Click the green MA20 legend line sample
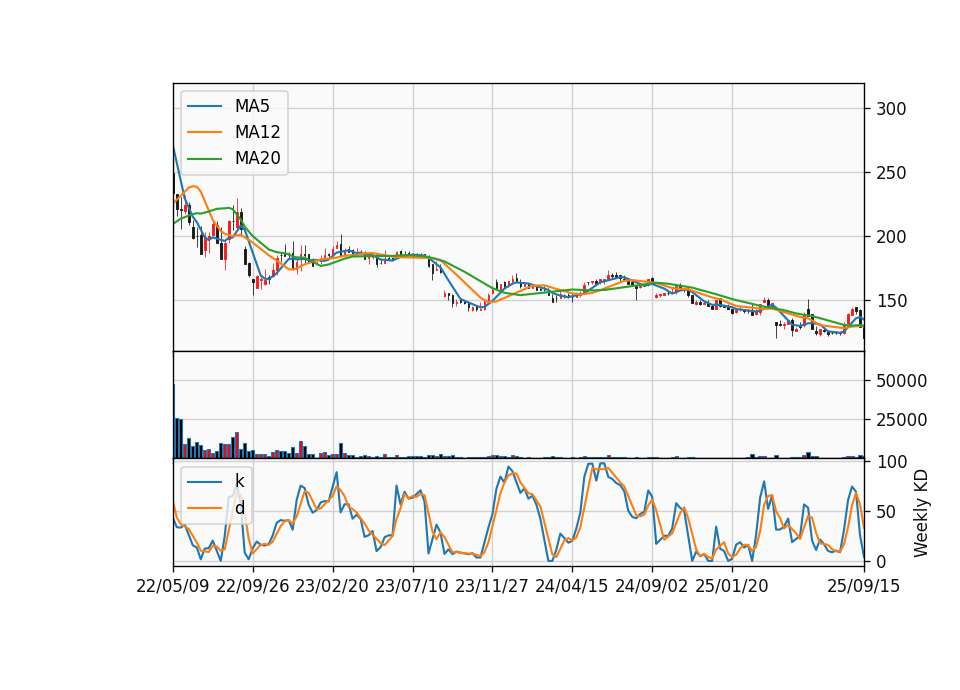This screenshot has height=690, width=960. coord(204,158)
